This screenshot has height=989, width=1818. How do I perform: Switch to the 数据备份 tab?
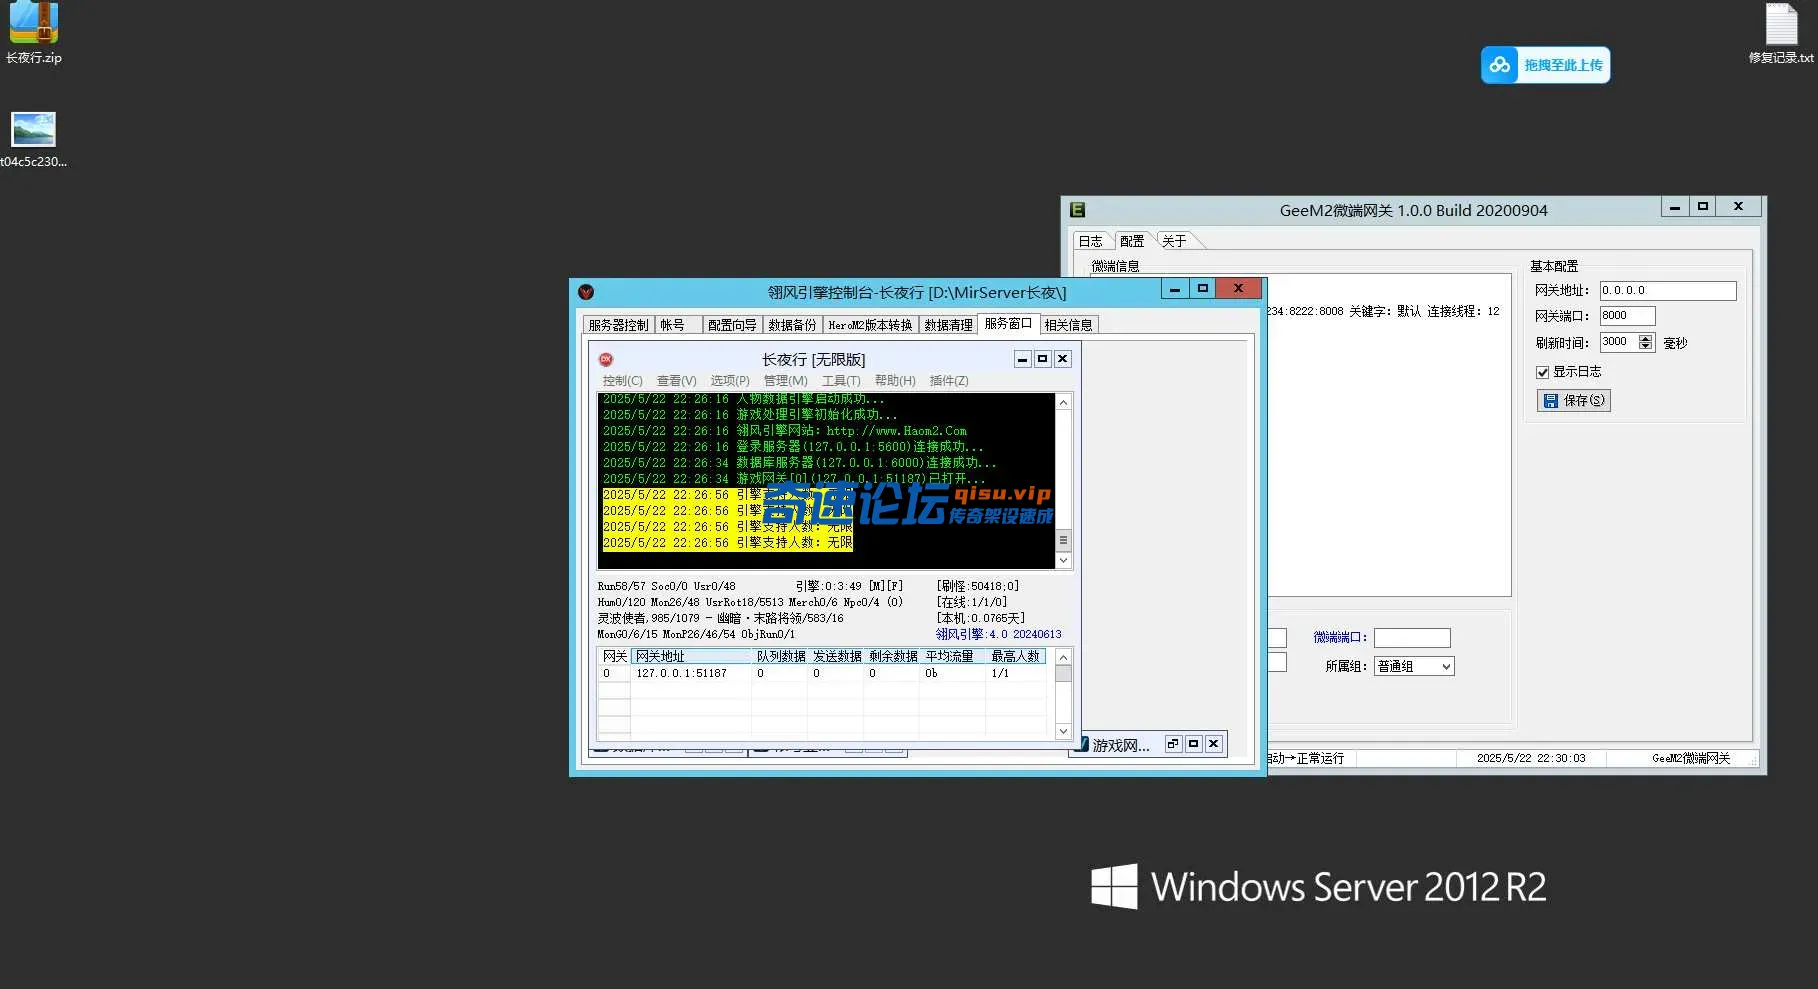pyautogui.click(x=792, y=325)
